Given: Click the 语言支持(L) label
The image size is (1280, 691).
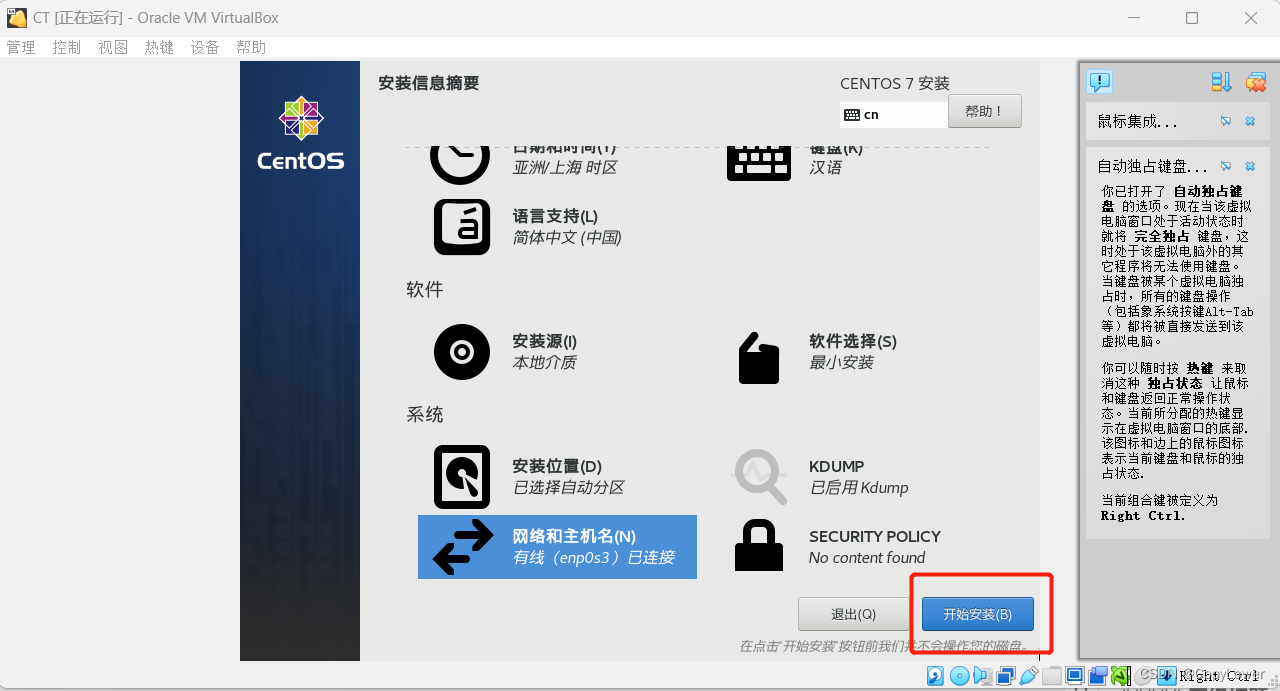Looking at the screenshot, I should click(x=555, y=216).
